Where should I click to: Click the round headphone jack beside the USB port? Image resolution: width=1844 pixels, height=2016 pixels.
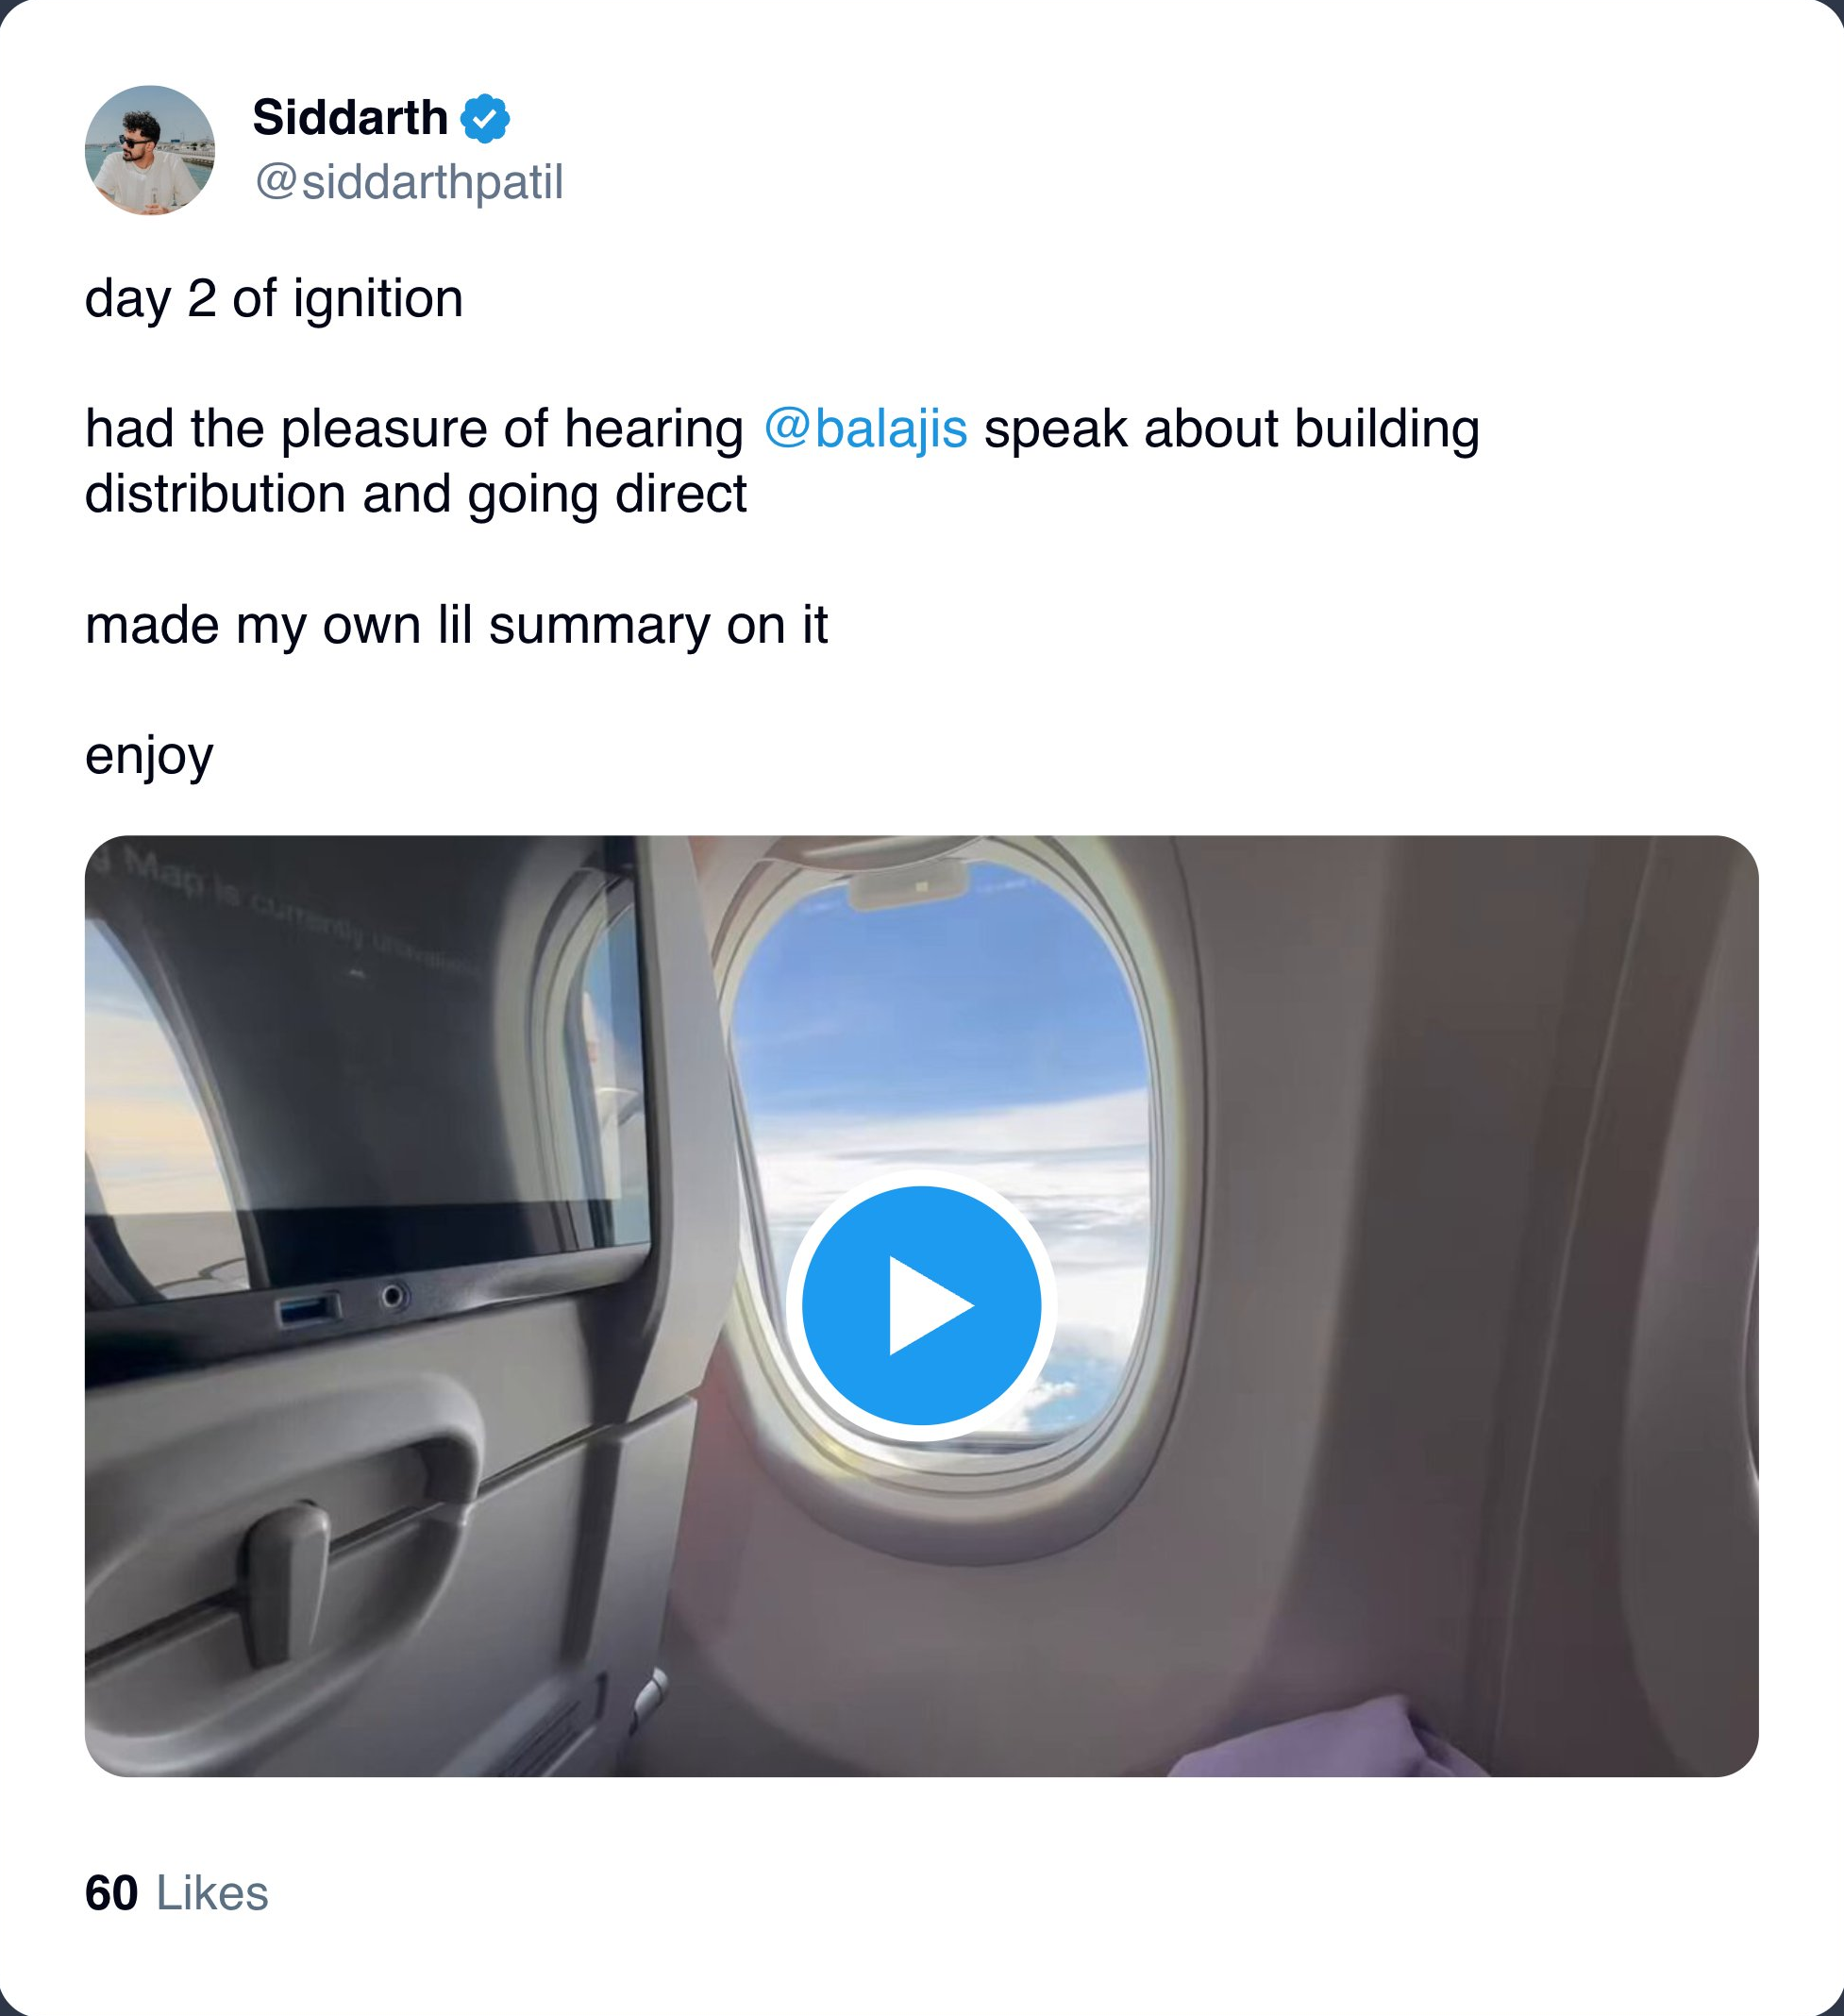pos(392,1297)
